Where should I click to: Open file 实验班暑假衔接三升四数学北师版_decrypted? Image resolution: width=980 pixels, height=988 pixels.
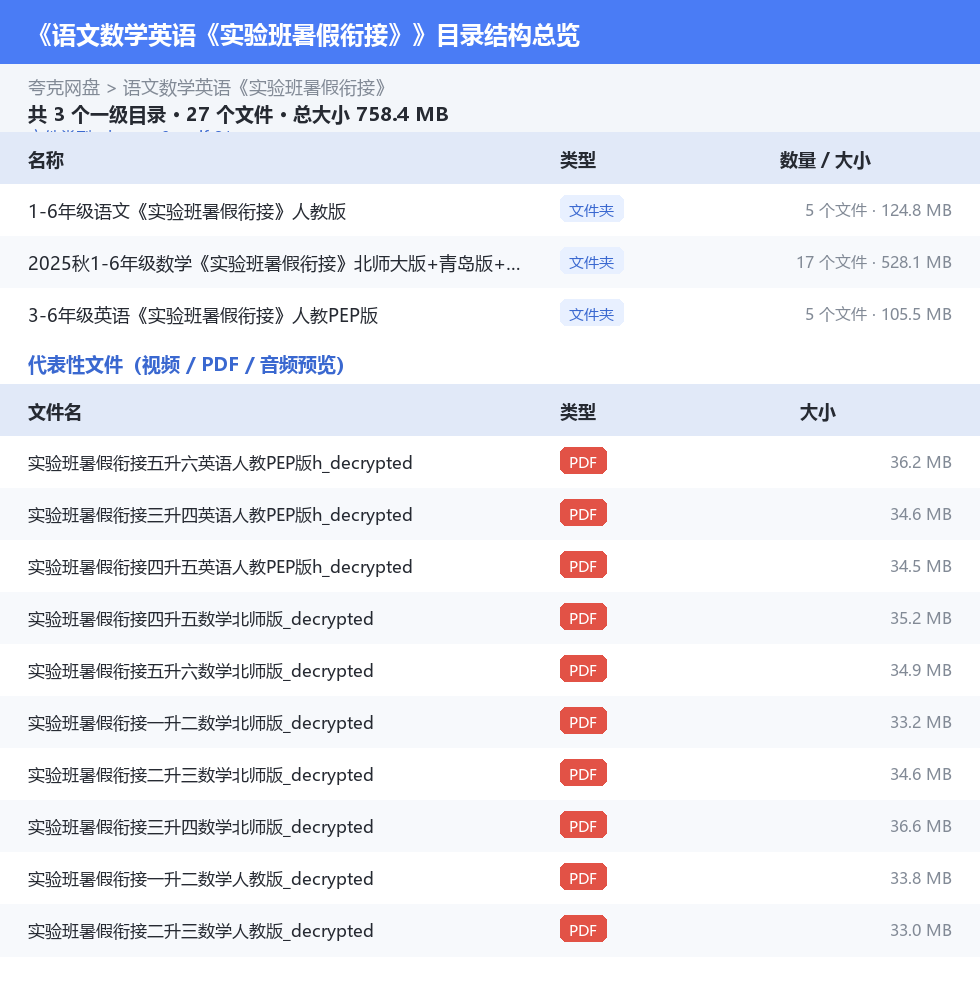coord(200,827)
